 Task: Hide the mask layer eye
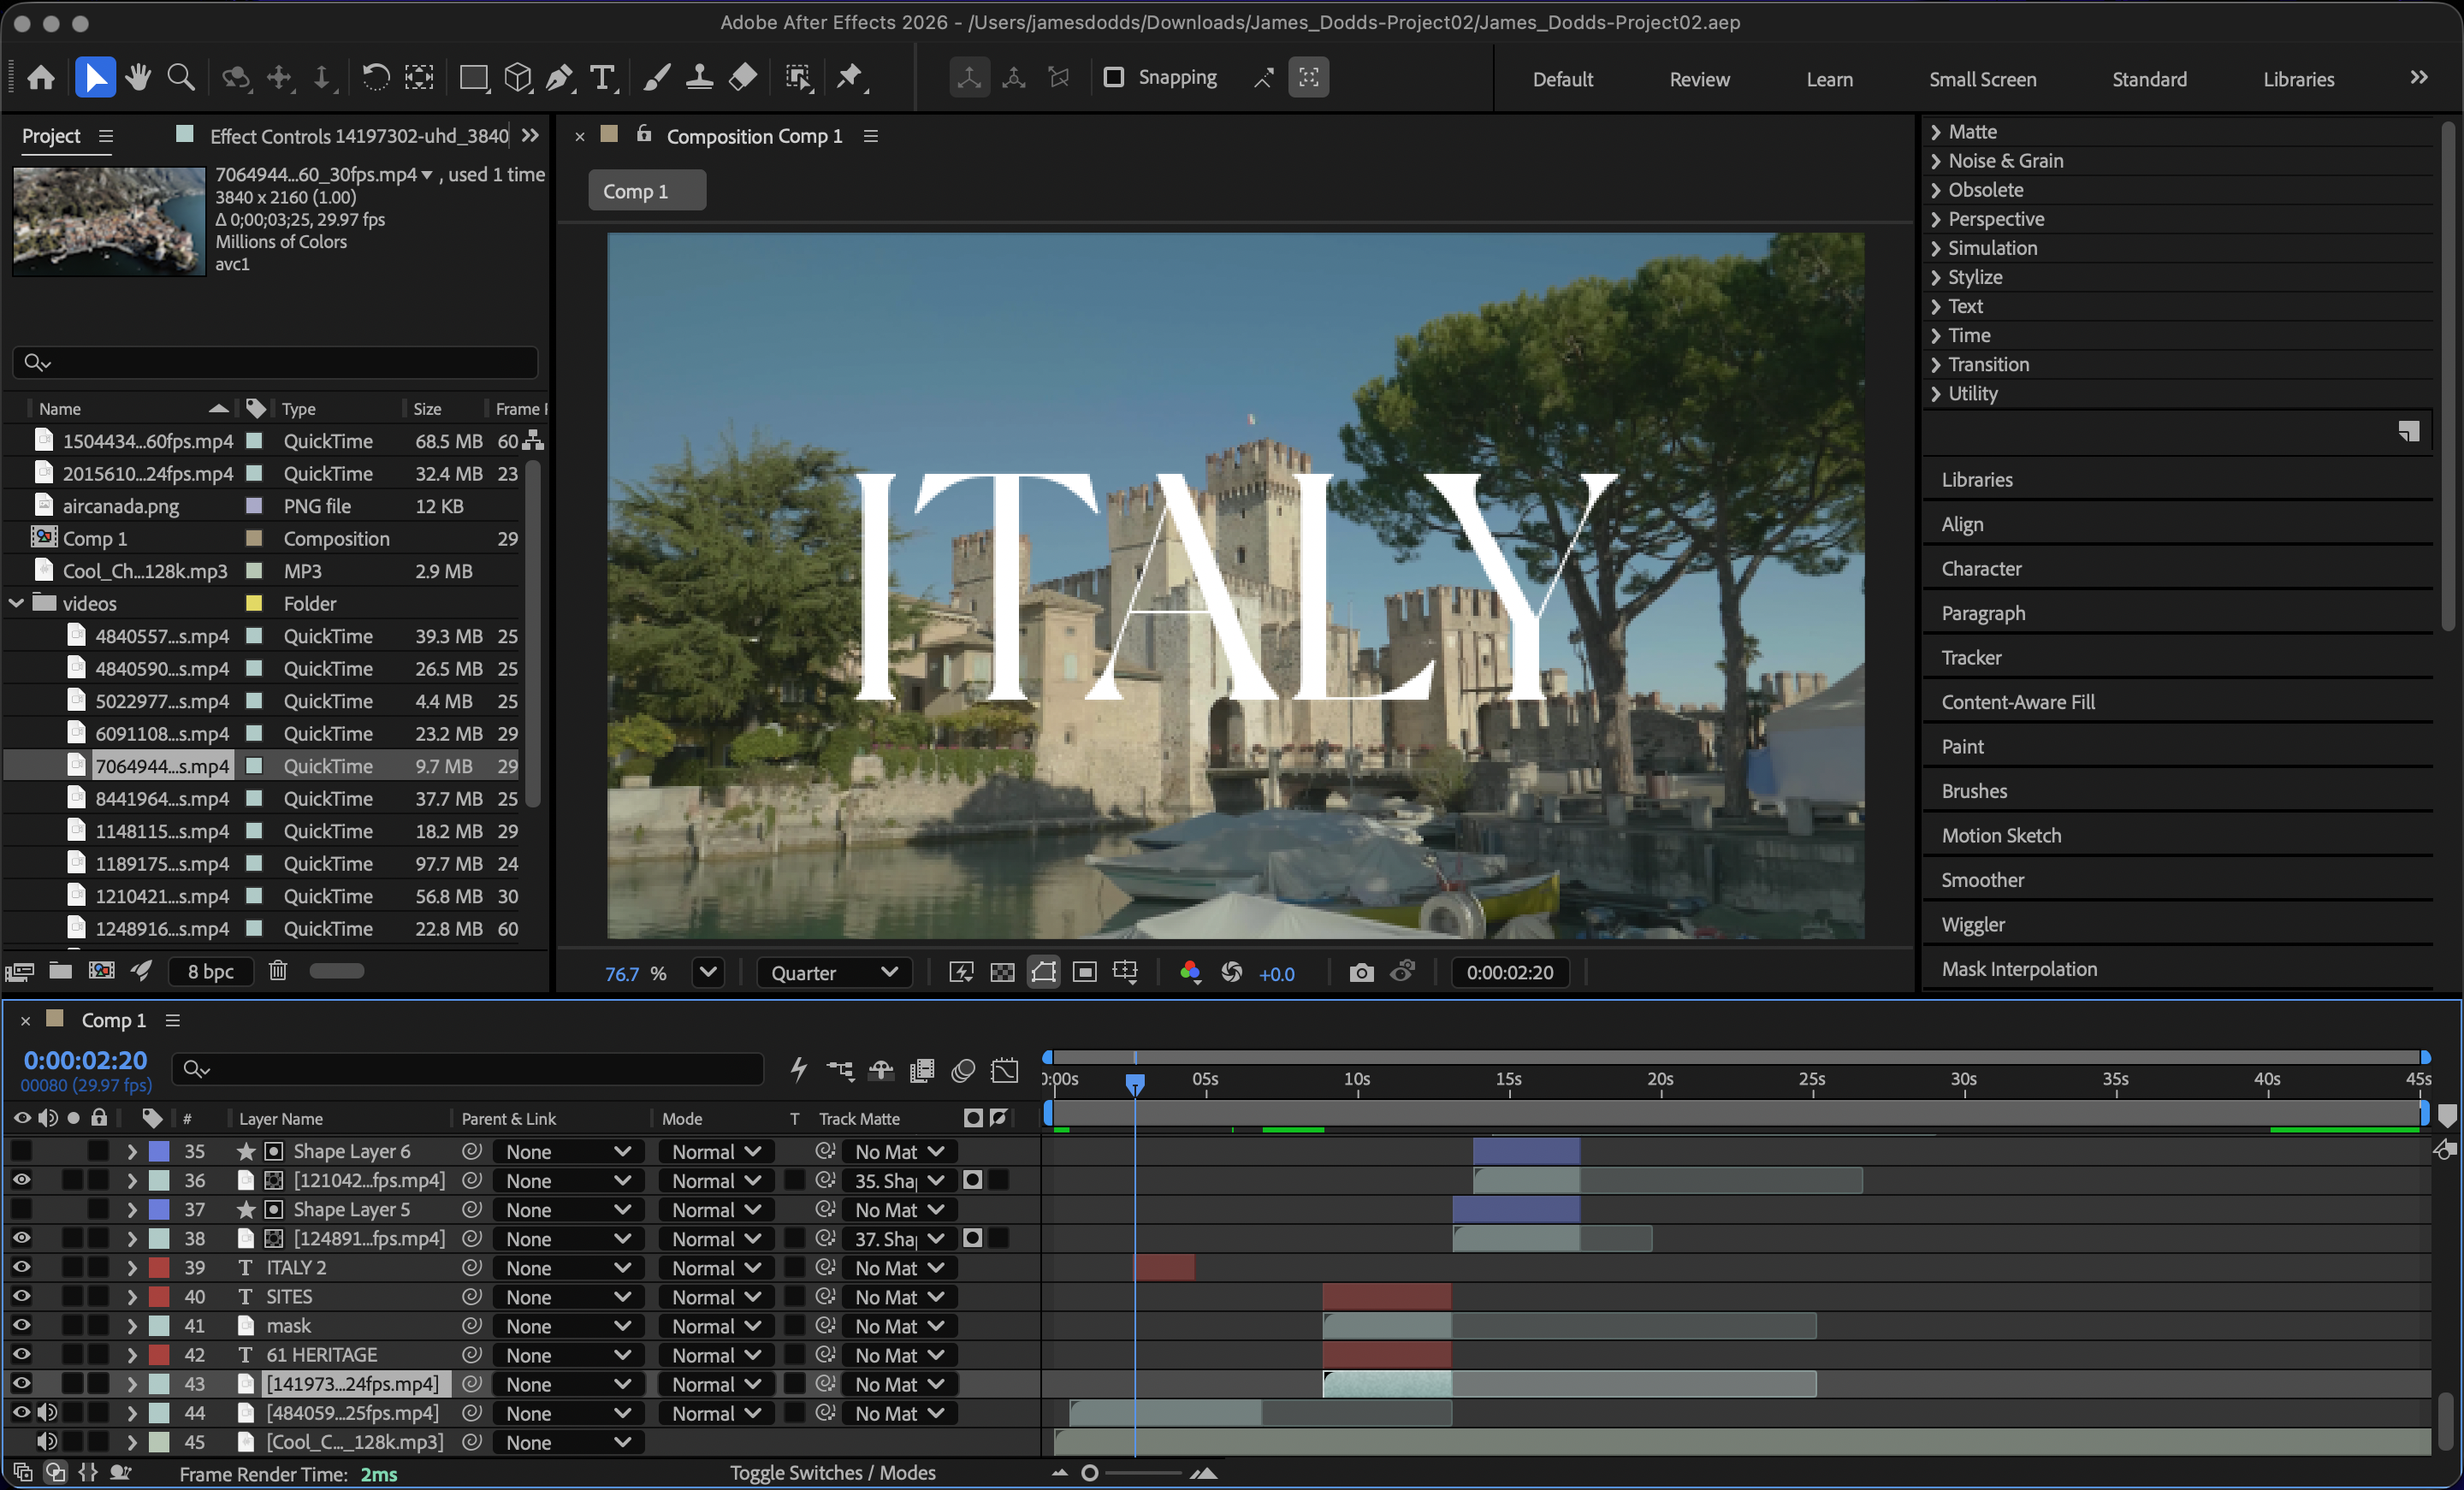pos(21,1326)
